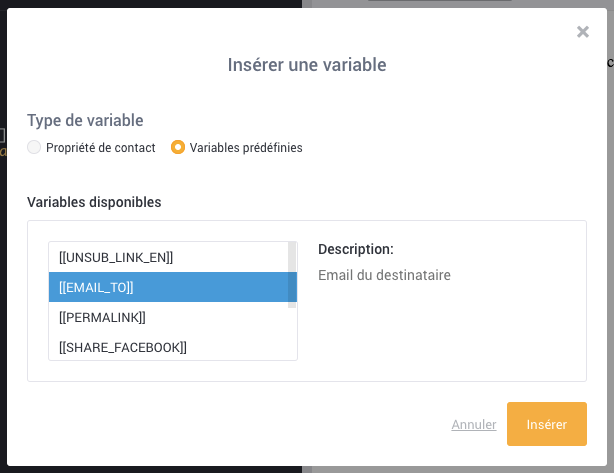Cancel with the Annuler link
Viewport: 614px width, 473px height.
pos(474,424)
